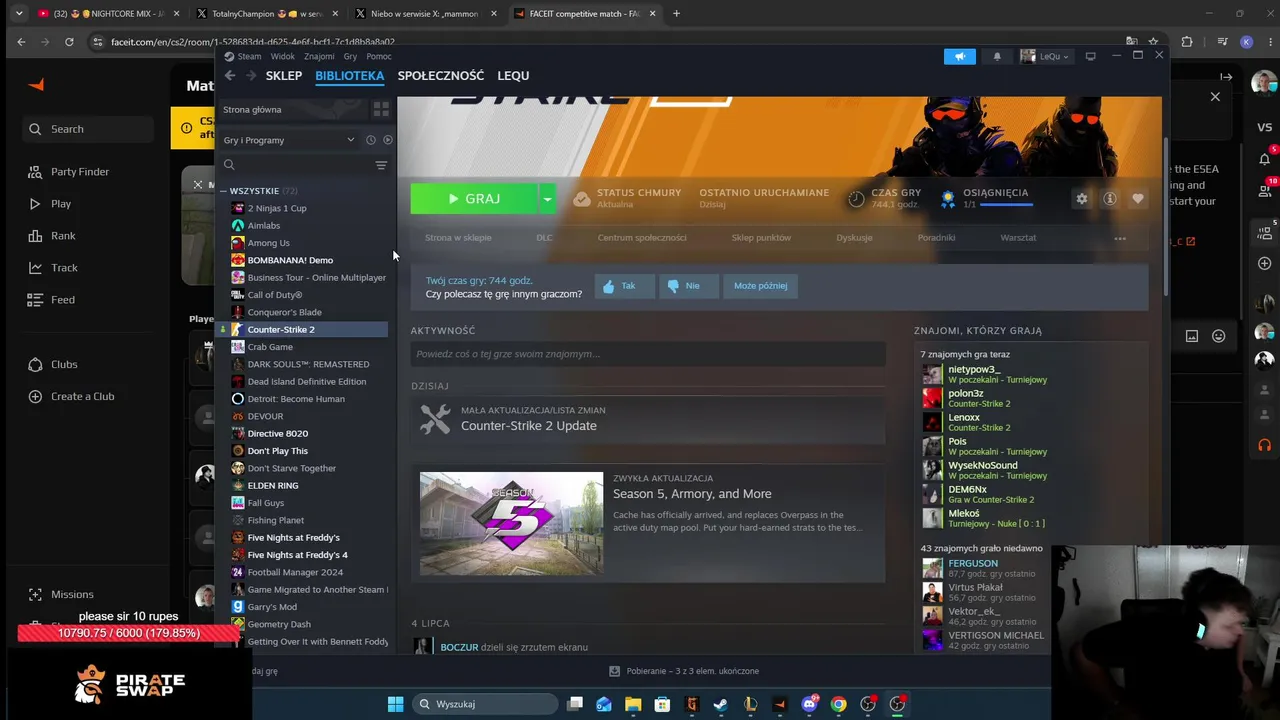Open Steam big picture mode icon
The width and height of the screenshot is (1280, 720).
point(1091,56)
